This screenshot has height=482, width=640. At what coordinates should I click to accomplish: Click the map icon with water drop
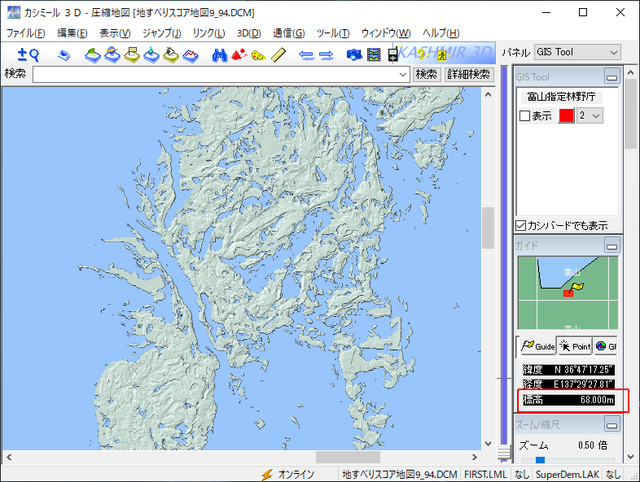tap(151, 55)
